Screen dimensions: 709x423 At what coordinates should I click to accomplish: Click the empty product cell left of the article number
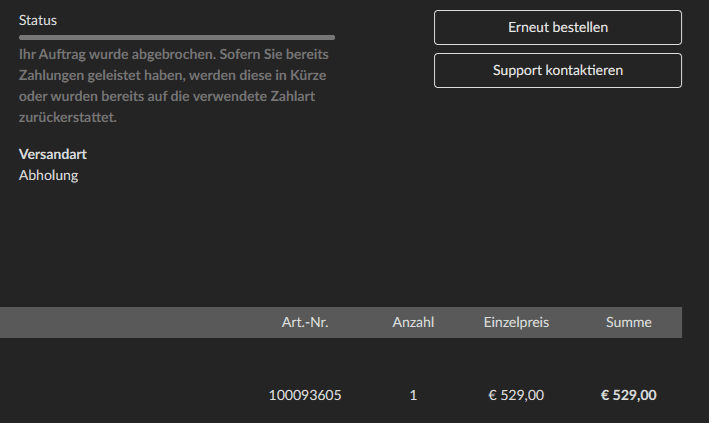point(120,395)
